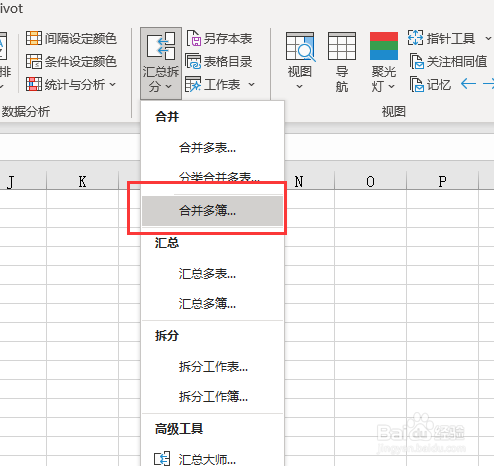The image size is (494, 466).
Task: Click the 关注相同值 icon
Action: pyautogui.click(x=416, y=61)
